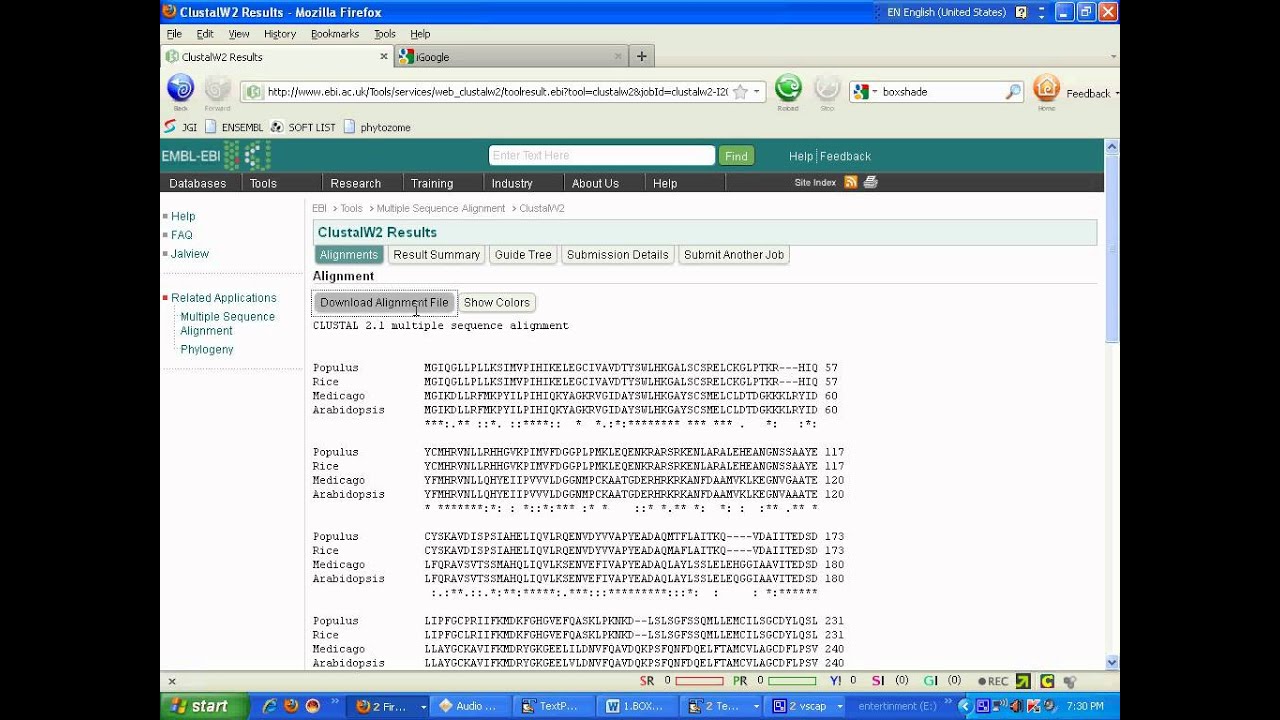Open the Feedback toolbar dropdown

(x=1116, y=94)
